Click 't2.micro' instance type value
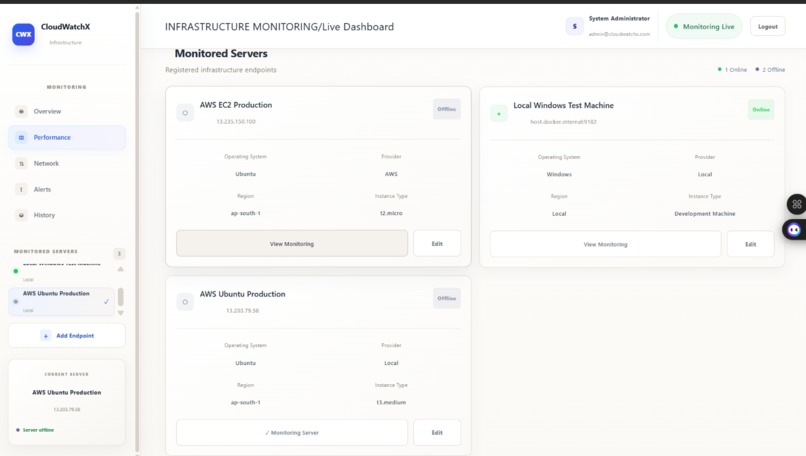Screen dimensions: 806x456 391,213
